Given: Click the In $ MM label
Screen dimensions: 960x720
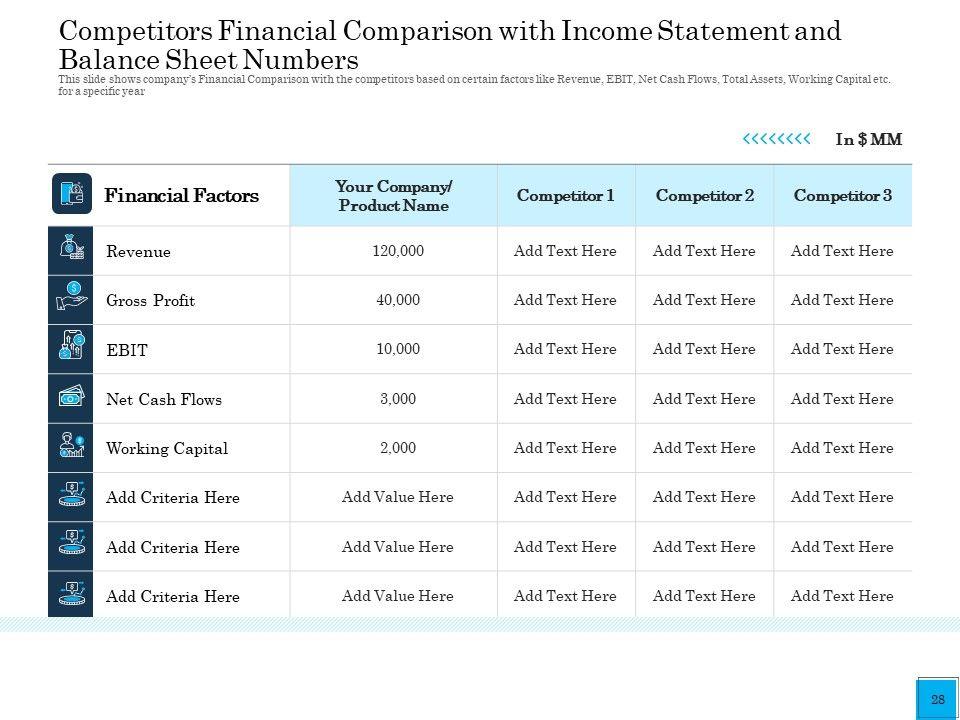Looking at the screenshot, I should pyautogui.click(x=868, y=140).
